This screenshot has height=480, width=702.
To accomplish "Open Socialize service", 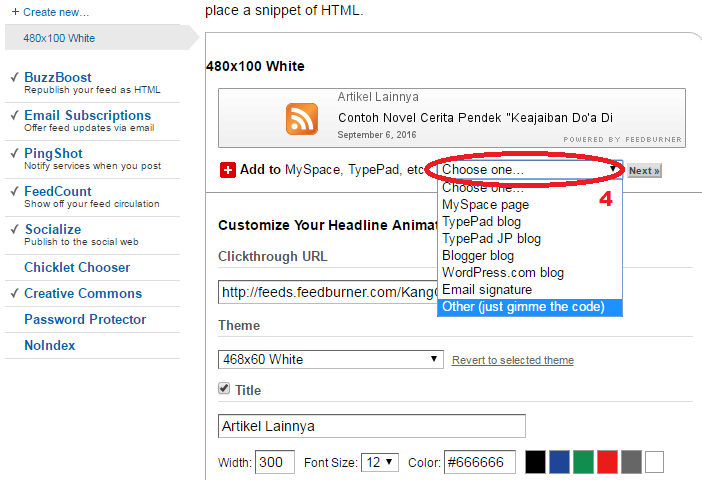I will (53, 229).
